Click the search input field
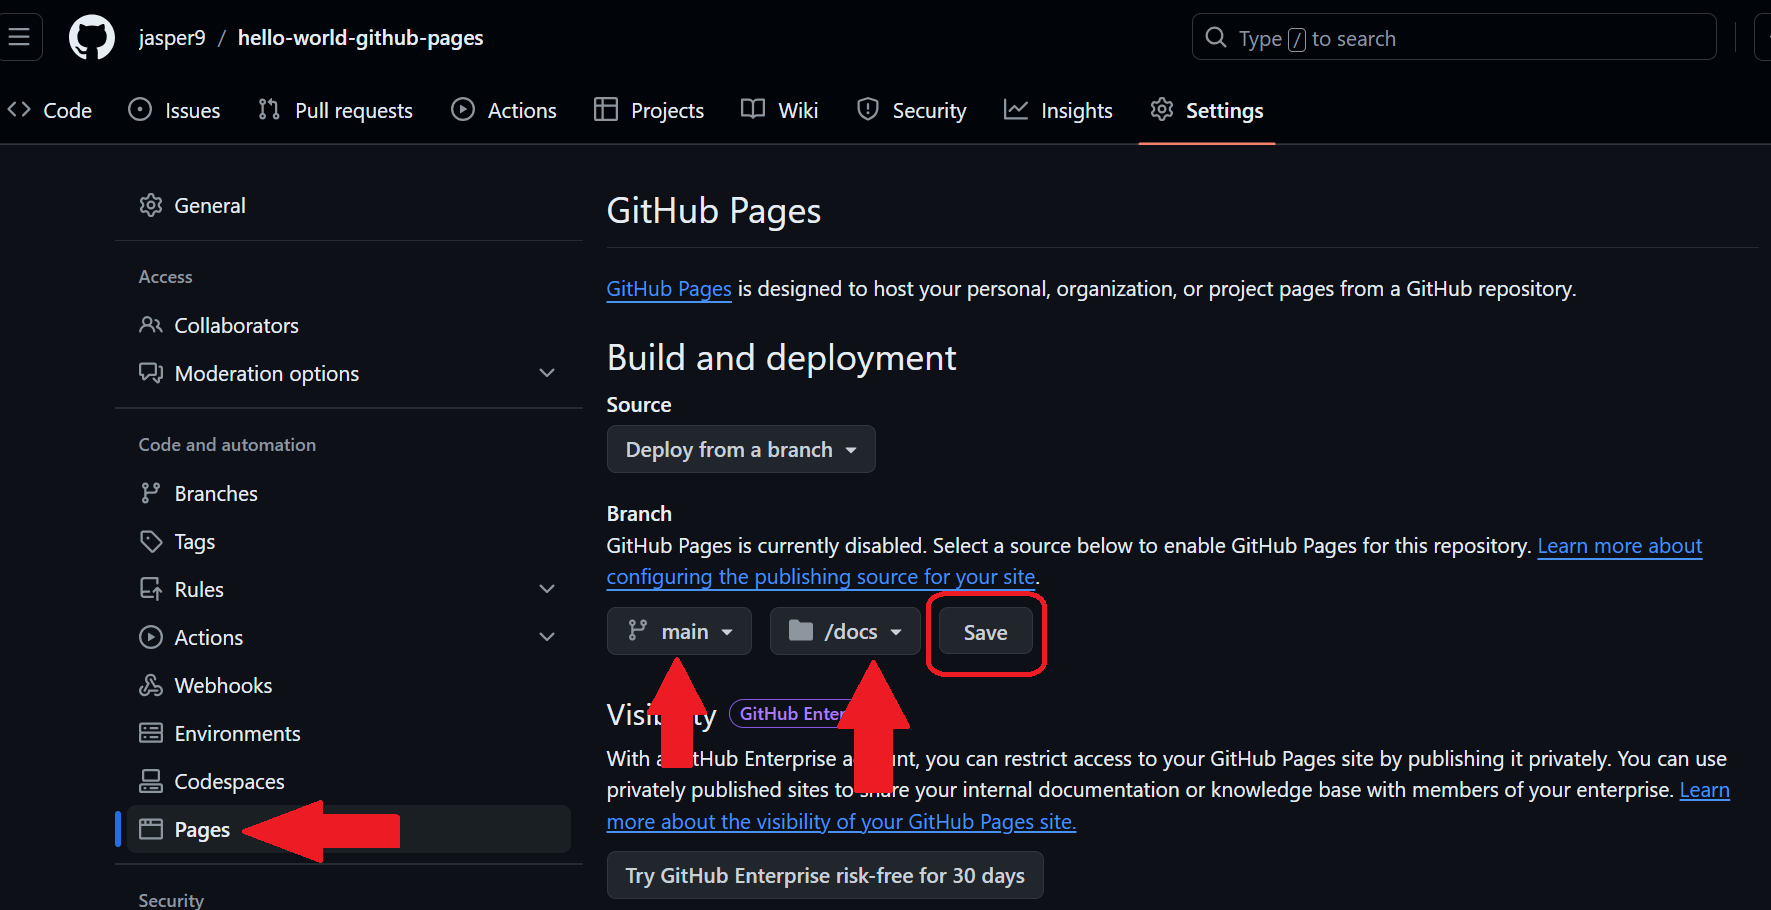The height and width of the screenshot is (910, 1771). pos(1453,38)
